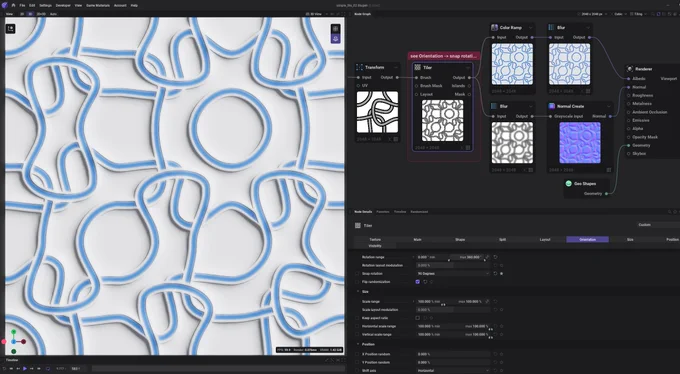Expand the top Blur node chevron
Image resolution: width=680 pixels, height=374 pixels.
coord(588,28)
